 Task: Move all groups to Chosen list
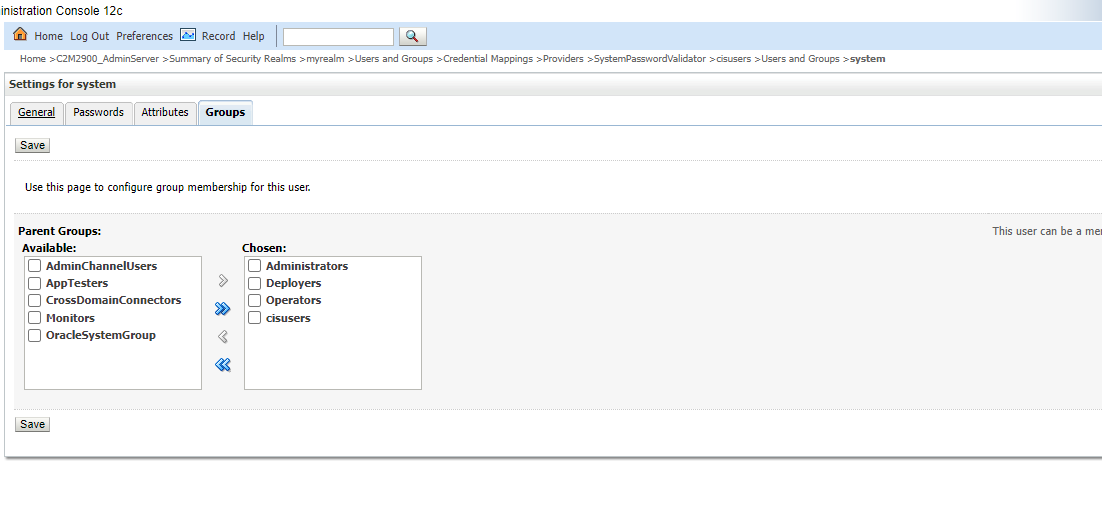tap(223, 309)
